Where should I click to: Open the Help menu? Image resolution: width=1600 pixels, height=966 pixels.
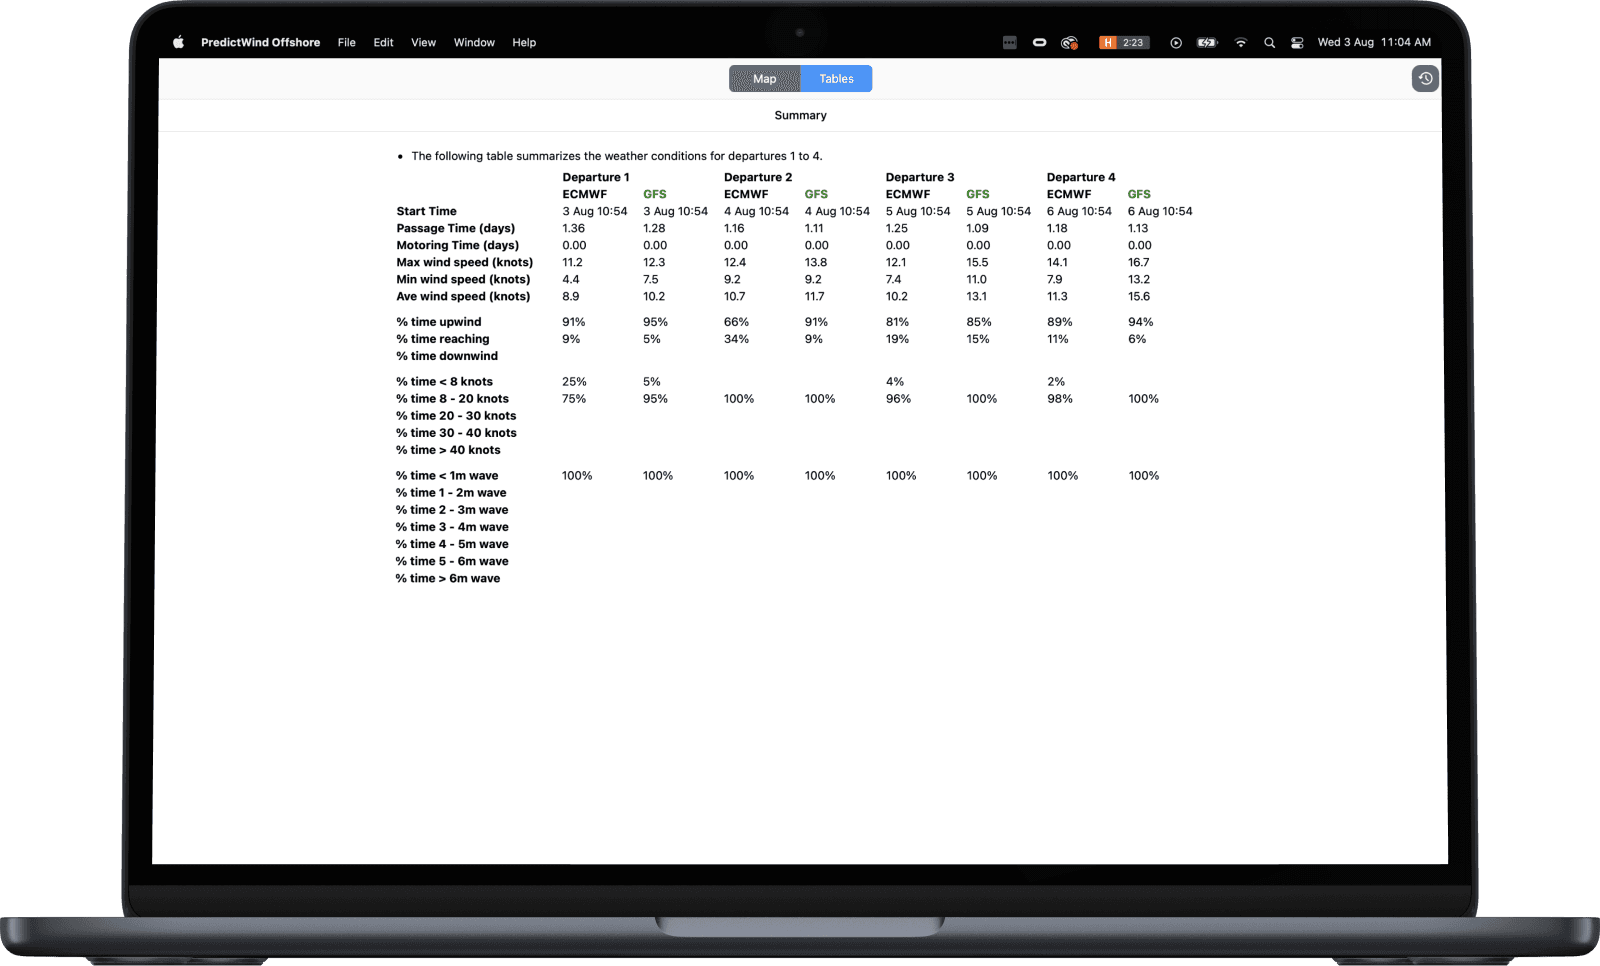[523, 42]
